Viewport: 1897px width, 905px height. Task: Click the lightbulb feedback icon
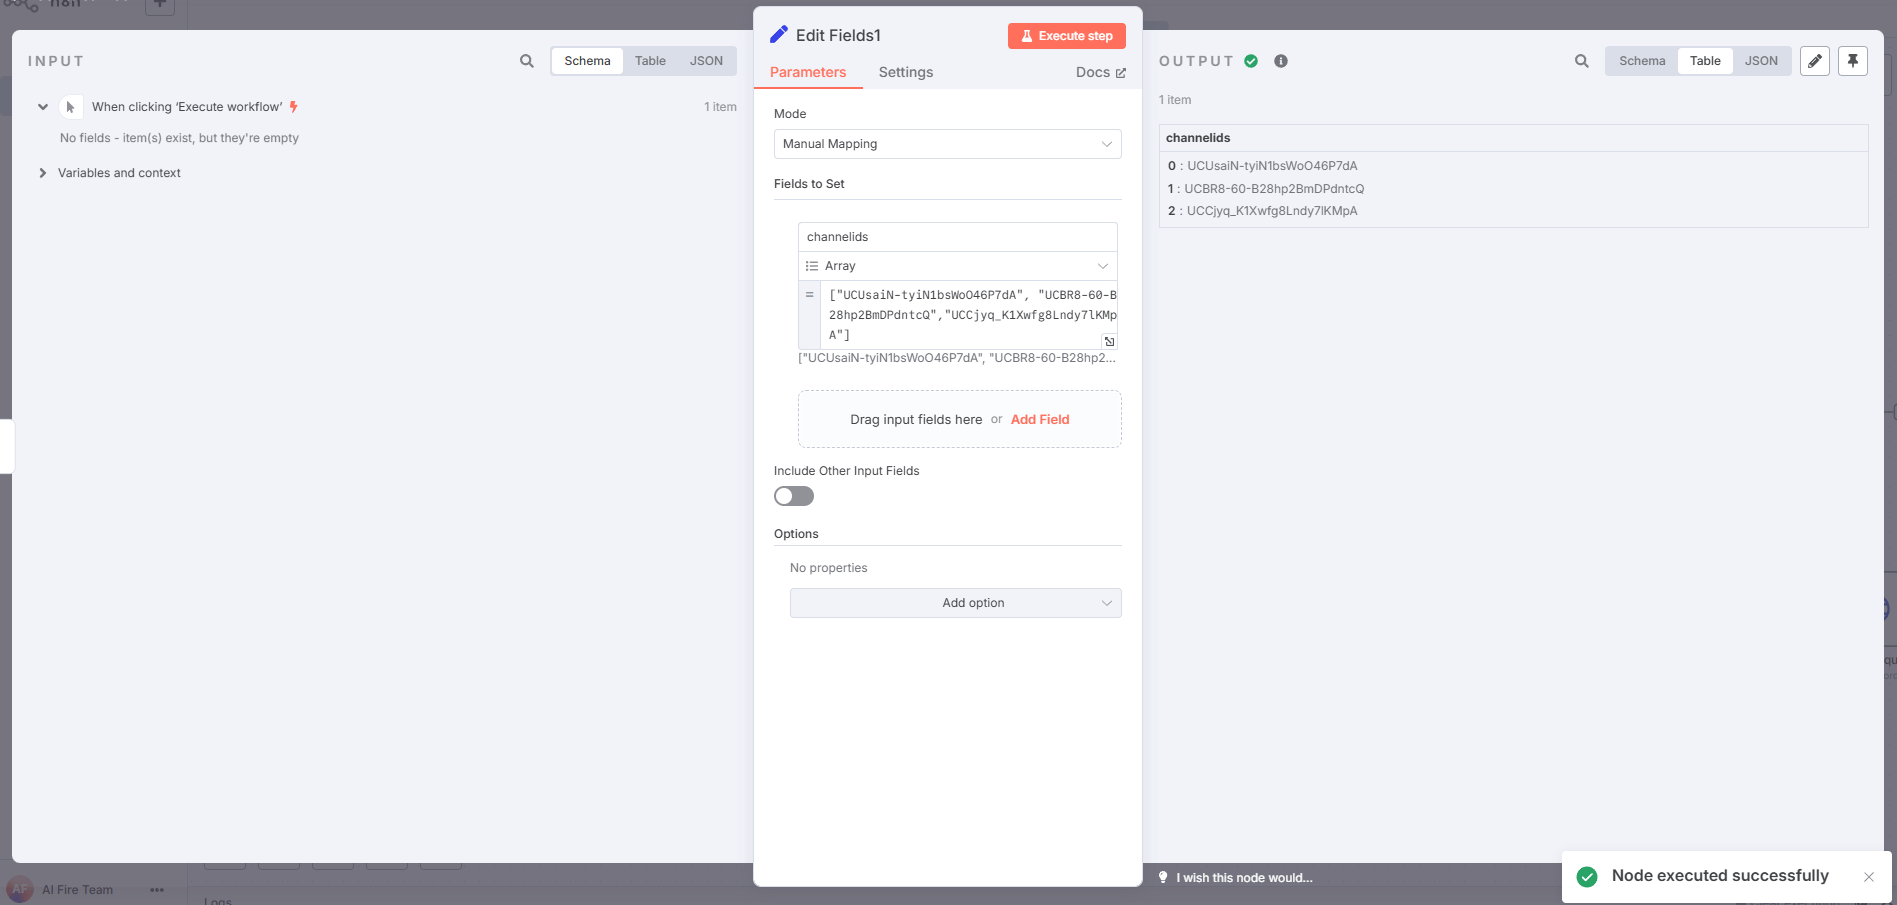(1163, 878)
